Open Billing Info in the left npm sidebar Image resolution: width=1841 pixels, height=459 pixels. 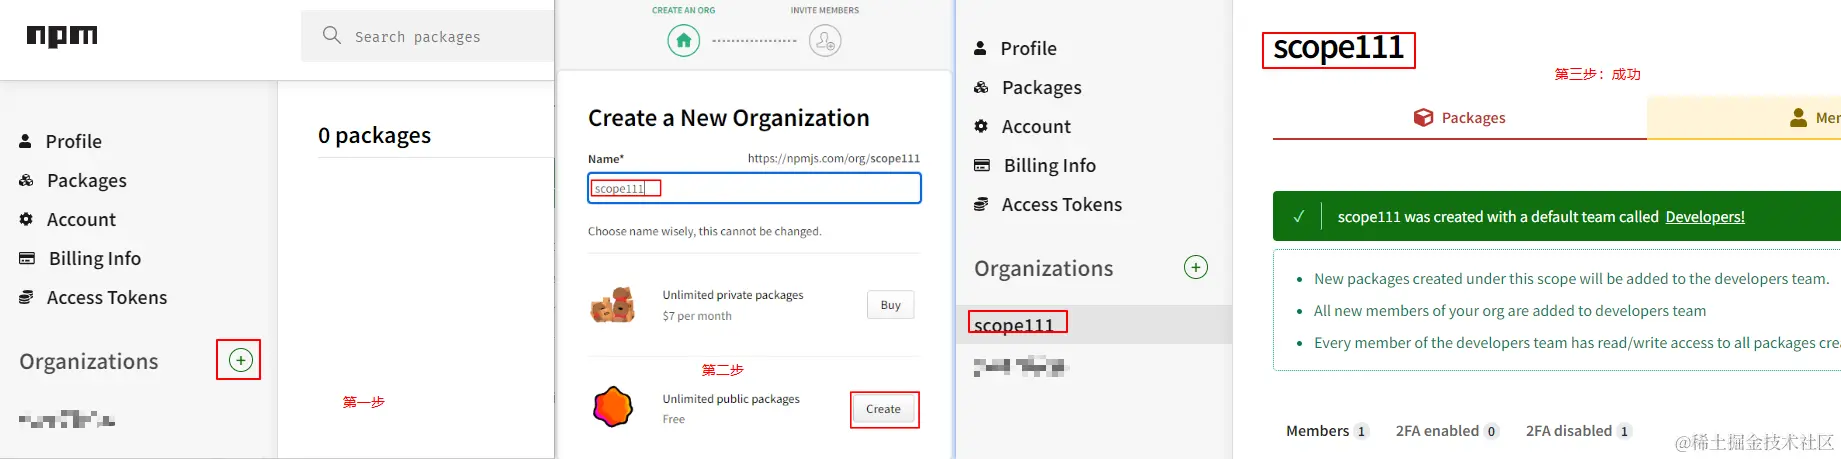[95, 258]
